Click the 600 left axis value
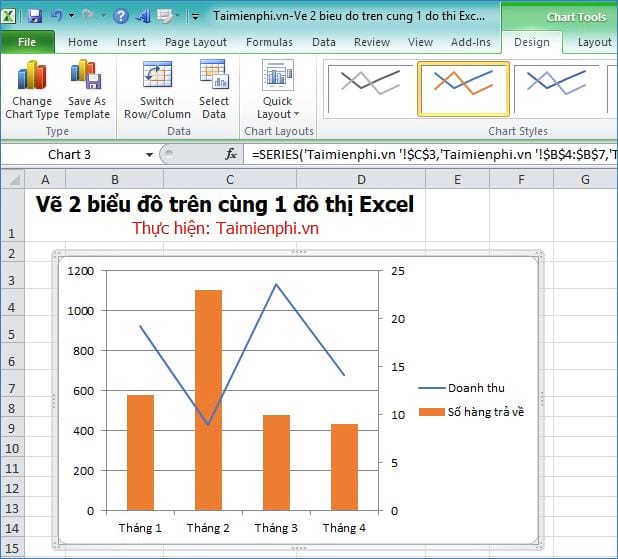 point(83,391)
